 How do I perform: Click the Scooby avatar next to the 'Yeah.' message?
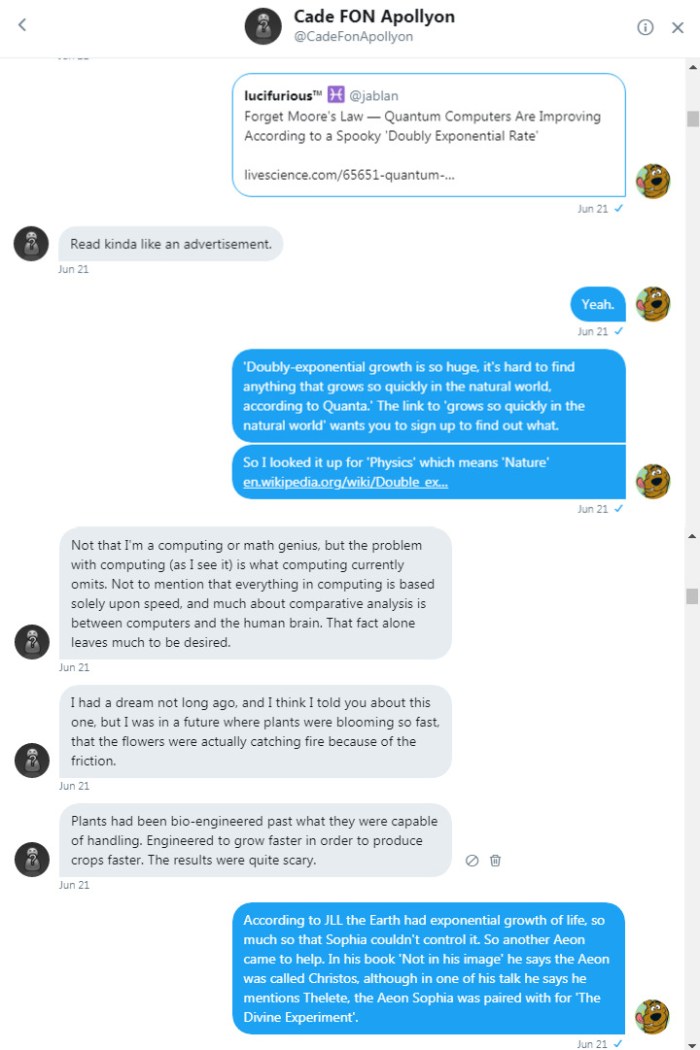[x=653, y=303]
